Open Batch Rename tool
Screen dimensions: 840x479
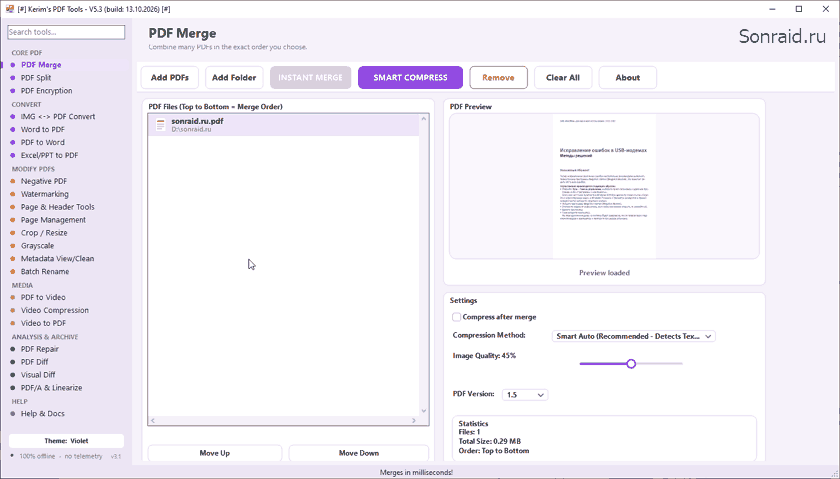[44, 271]
